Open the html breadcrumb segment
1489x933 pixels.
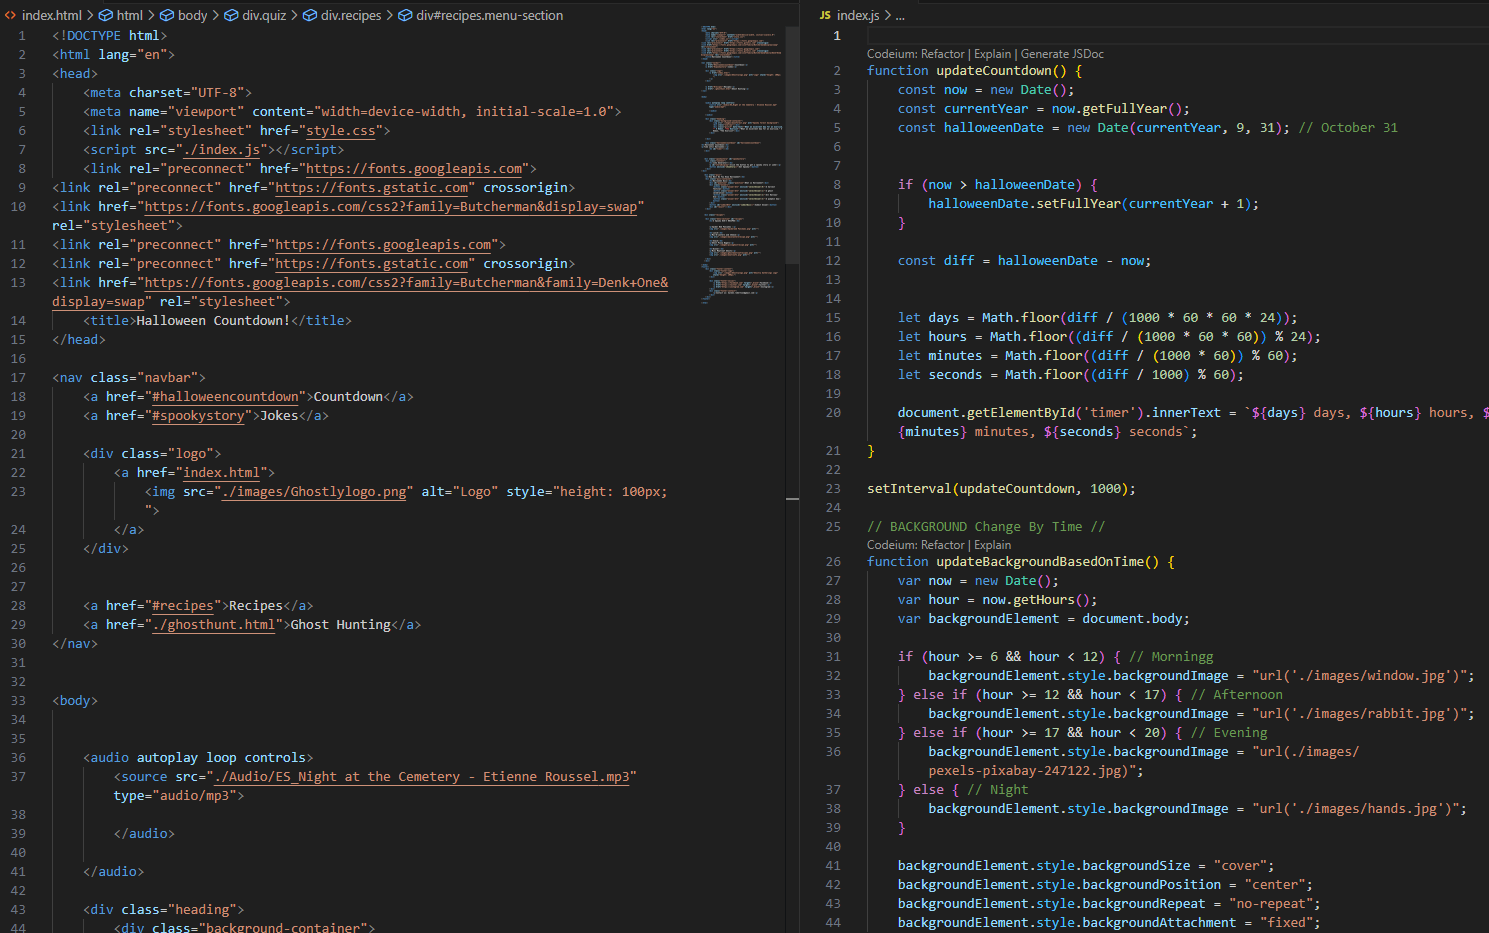[121, 15]
